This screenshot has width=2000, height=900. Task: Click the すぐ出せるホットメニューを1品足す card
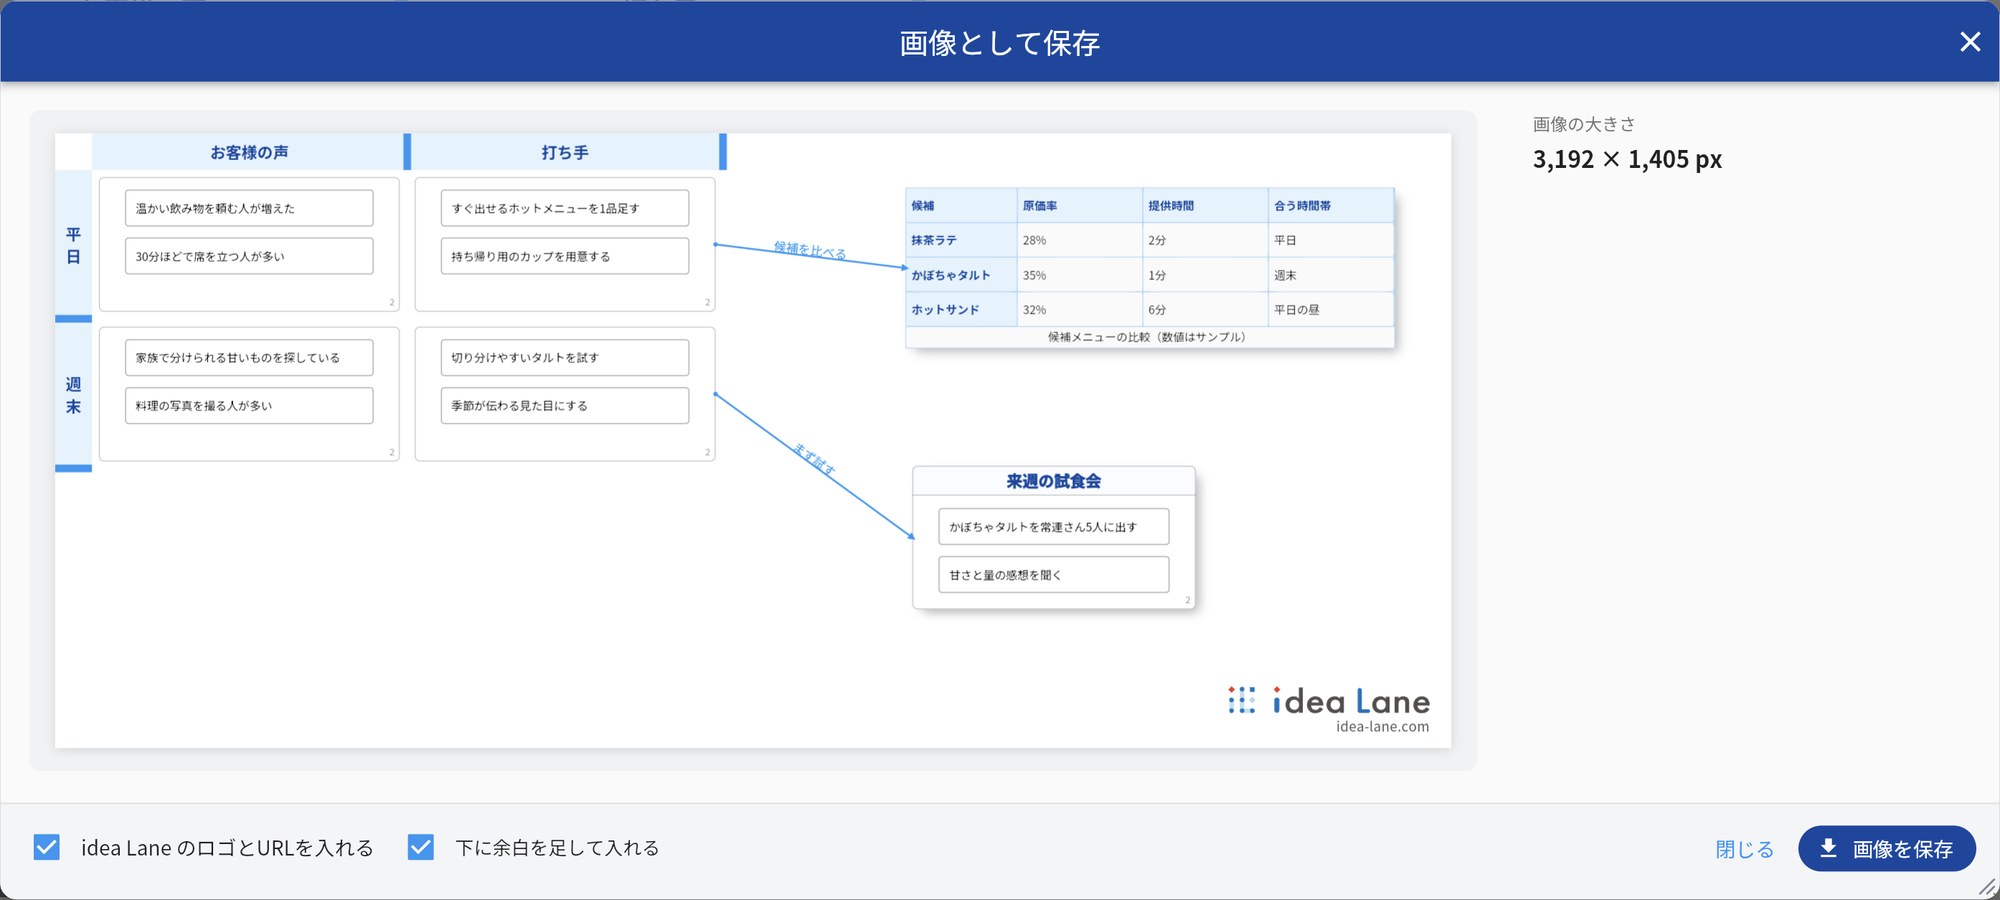click(x=565, y=208)
